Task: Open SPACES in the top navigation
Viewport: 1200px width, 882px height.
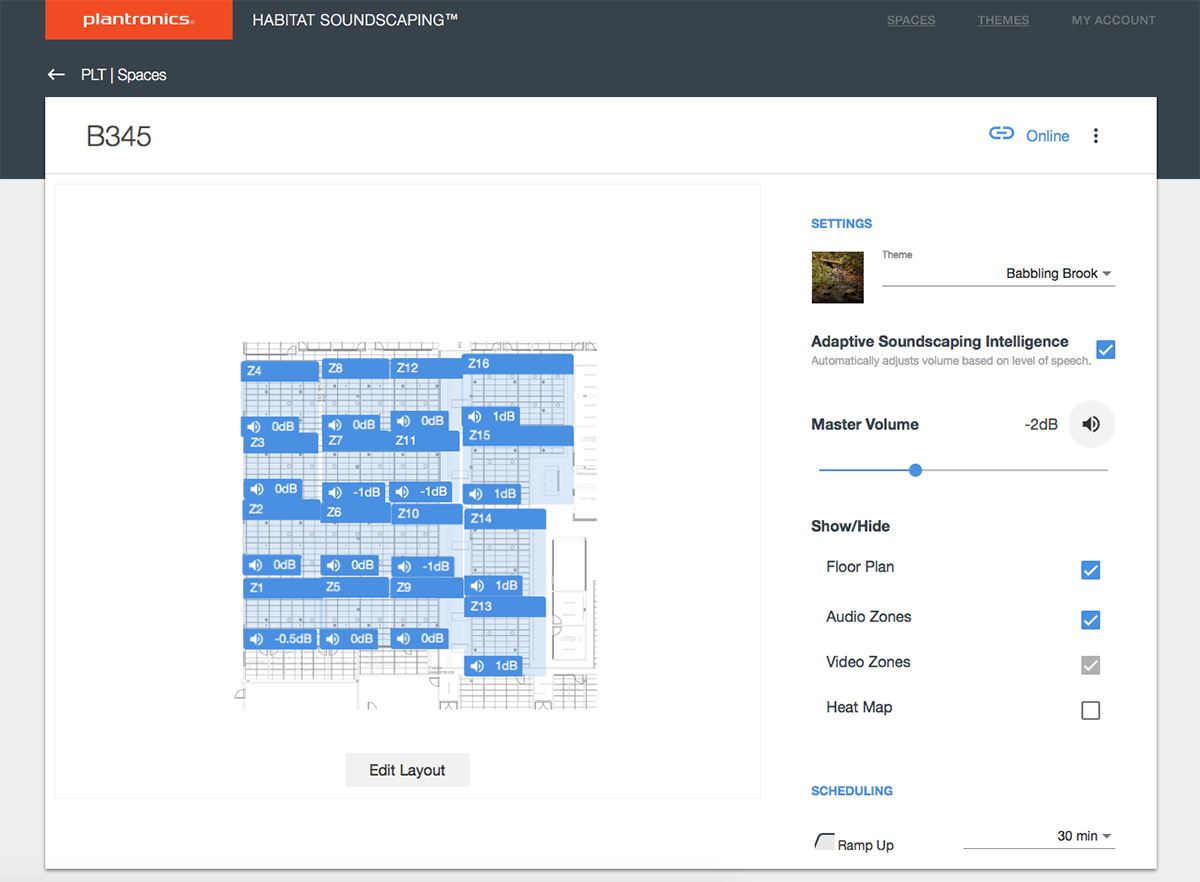Action: click(911, 20)
